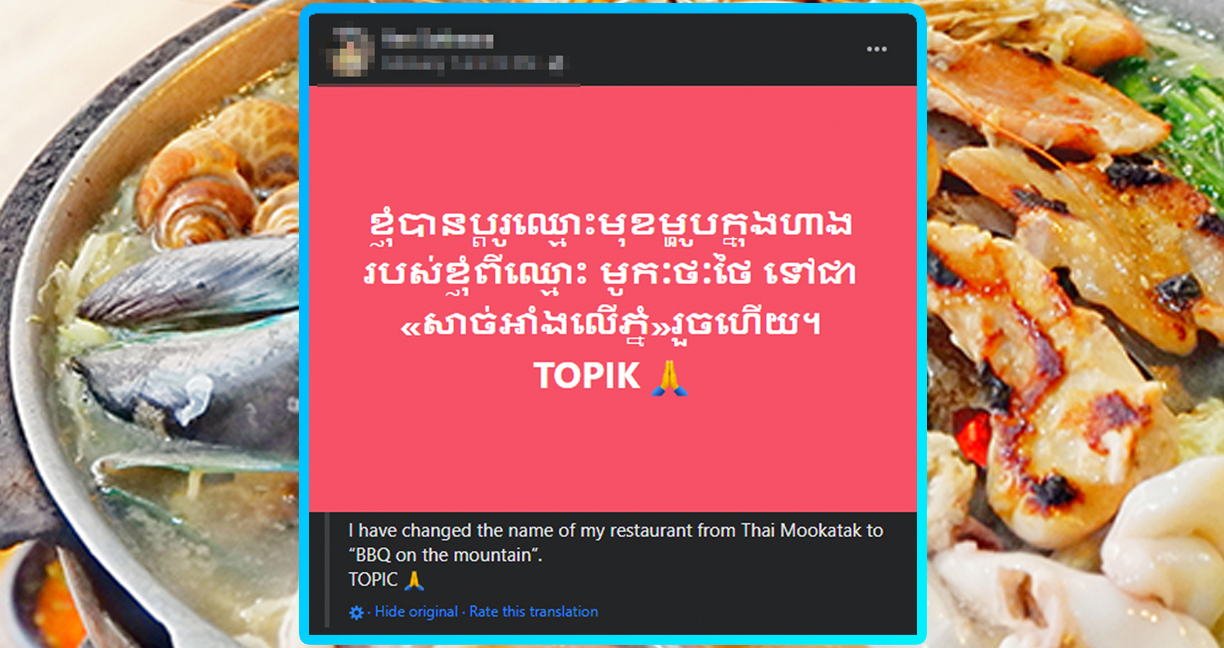
Task: Open the blurred post timestamp link
Action: [463, 62]
